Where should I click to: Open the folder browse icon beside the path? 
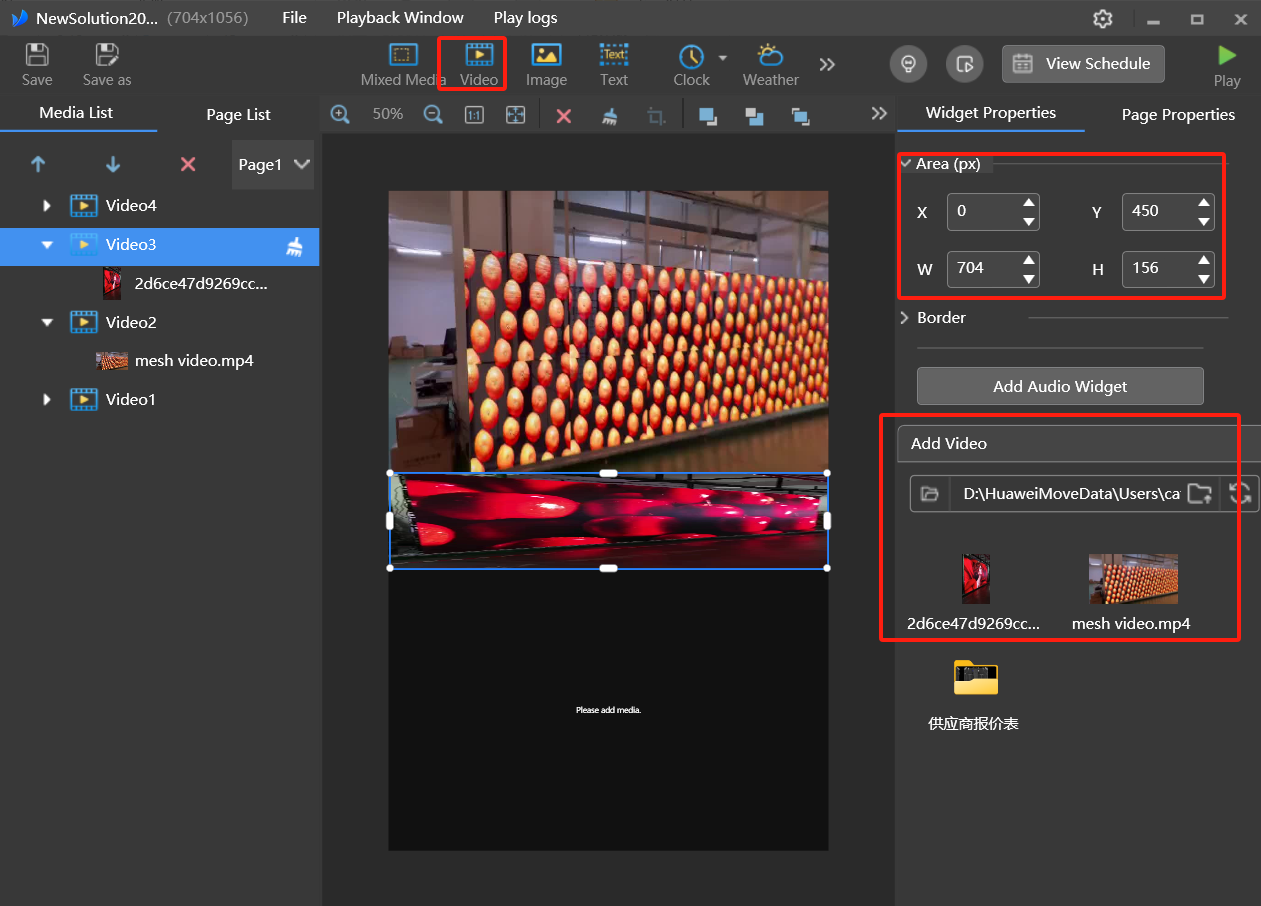point(929,493)
